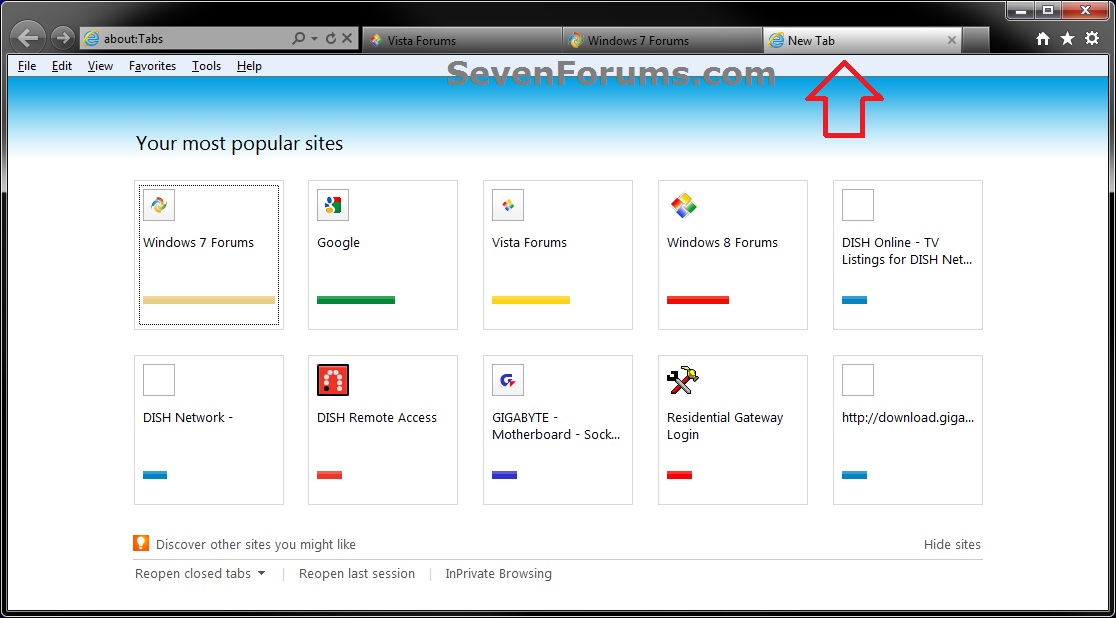
Task: Open Favorites star icon
Action: 1067,38
